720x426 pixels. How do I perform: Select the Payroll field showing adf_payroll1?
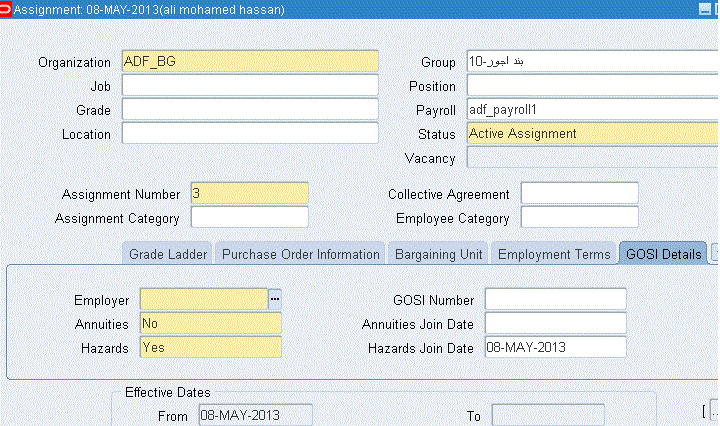click(x=591, y=109)
